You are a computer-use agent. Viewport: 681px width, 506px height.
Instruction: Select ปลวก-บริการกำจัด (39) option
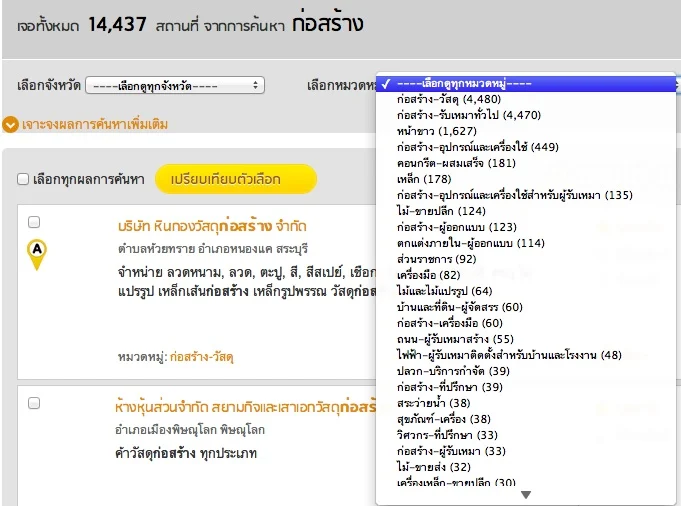(526, 371)
